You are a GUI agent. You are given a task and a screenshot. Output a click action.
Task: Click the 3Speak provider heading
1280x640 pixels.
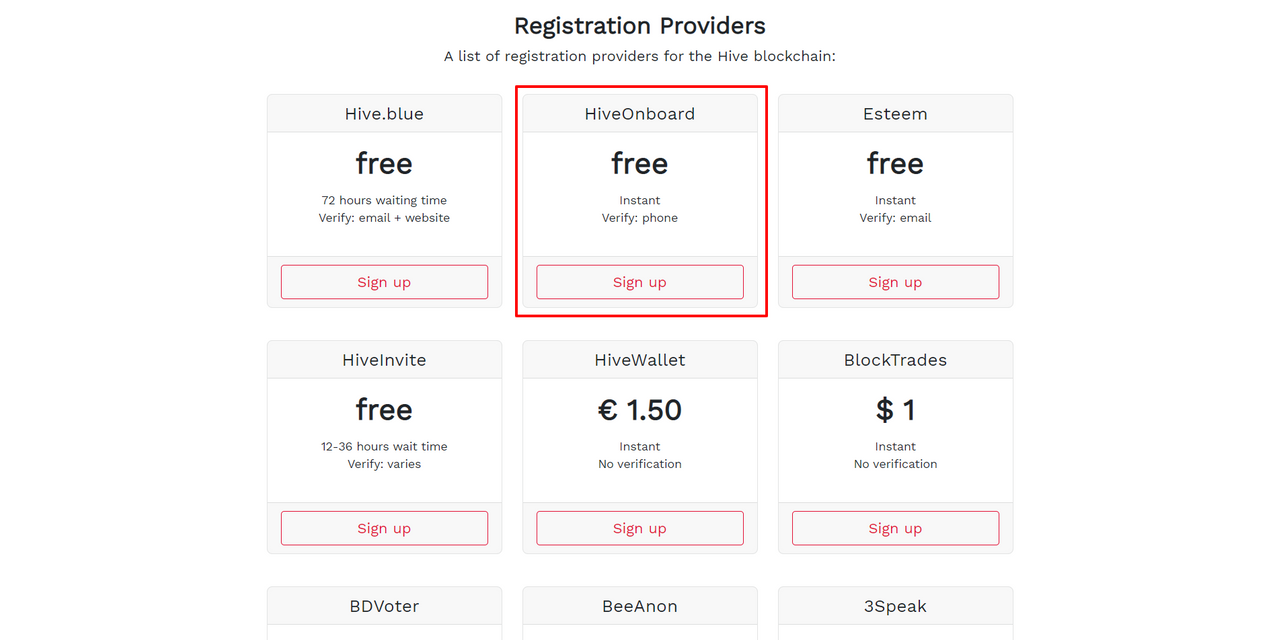[895, 606]
